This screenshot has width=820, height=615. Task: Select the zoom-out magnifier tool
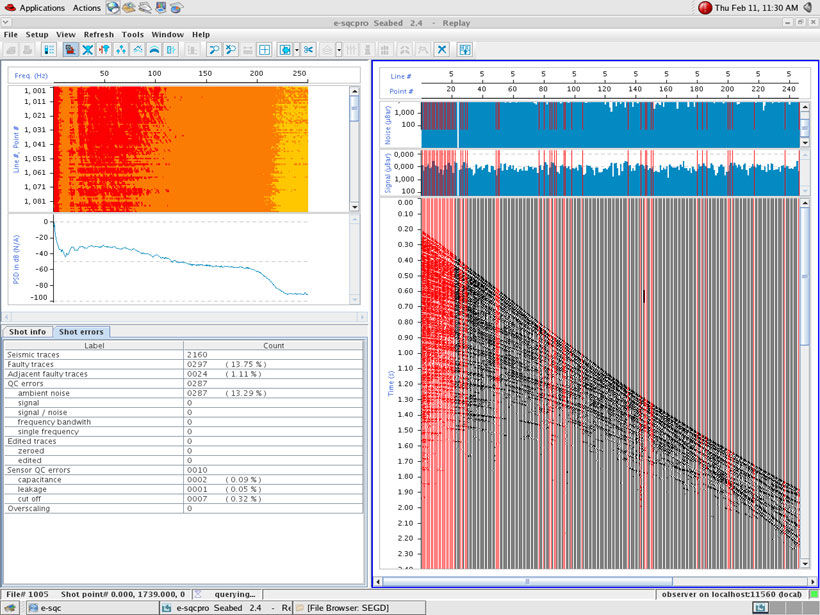[x=229, y=49]
